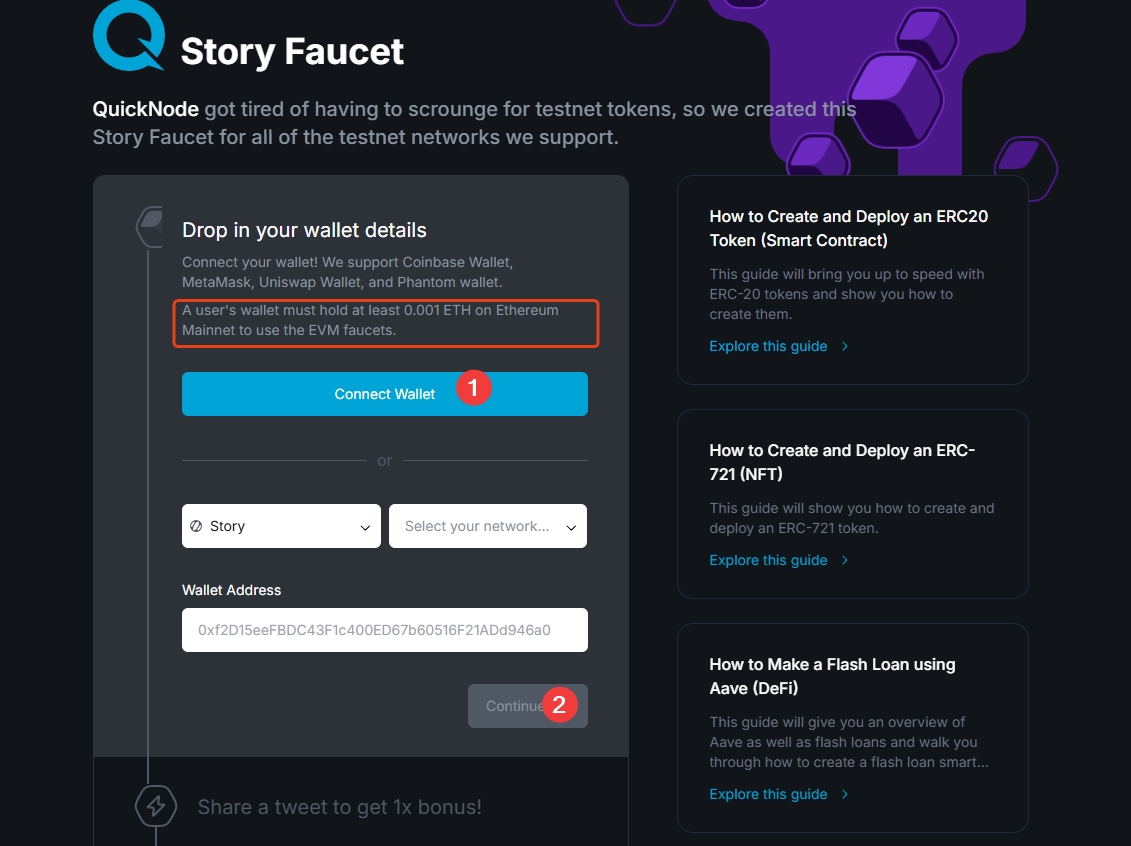Open ERC20 Token guide via Explore link
This screenshot has width=1131, height=846.
click(768, 346)
